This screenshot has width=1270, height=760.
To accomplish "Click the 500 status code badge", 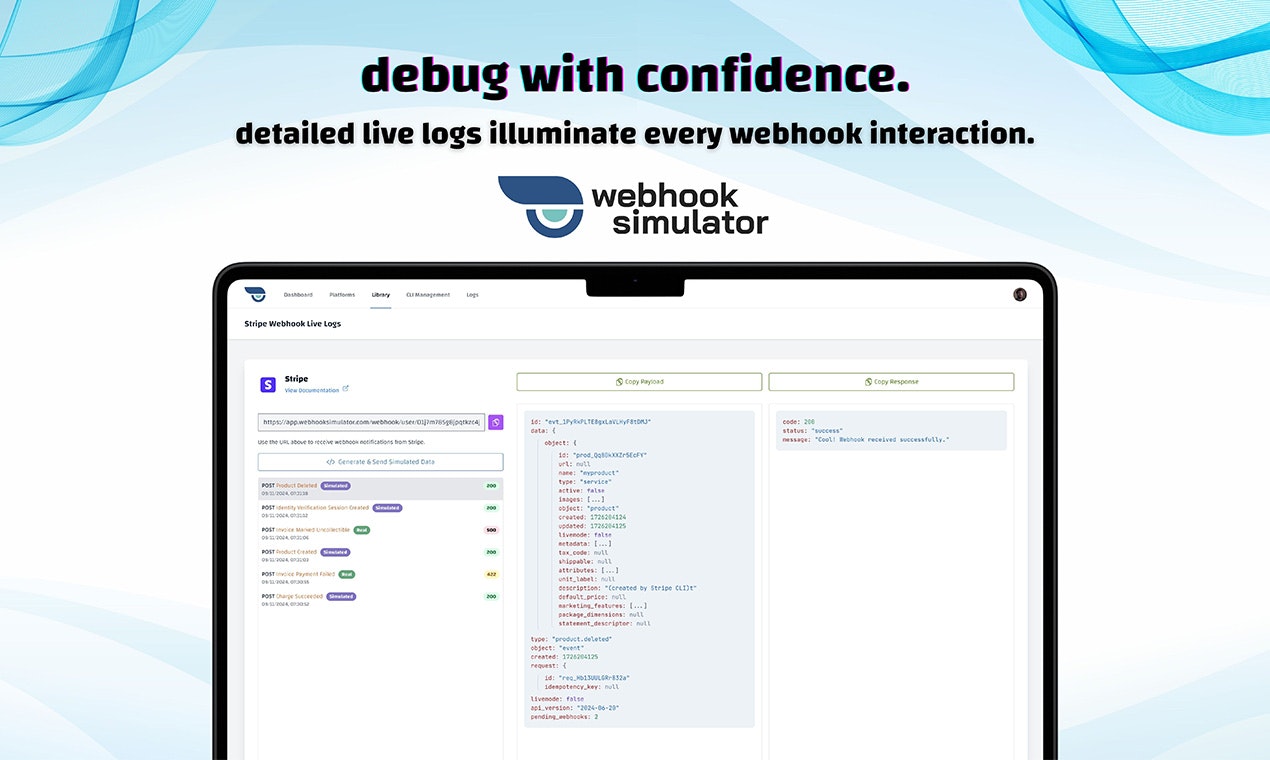I will [x=491, y=530].
